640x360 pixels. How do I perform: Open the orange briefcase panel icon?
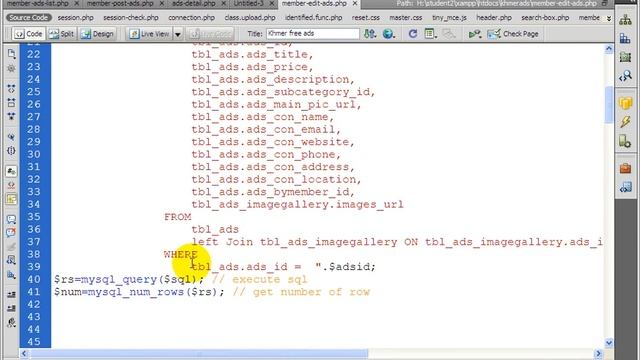(625, 168)
